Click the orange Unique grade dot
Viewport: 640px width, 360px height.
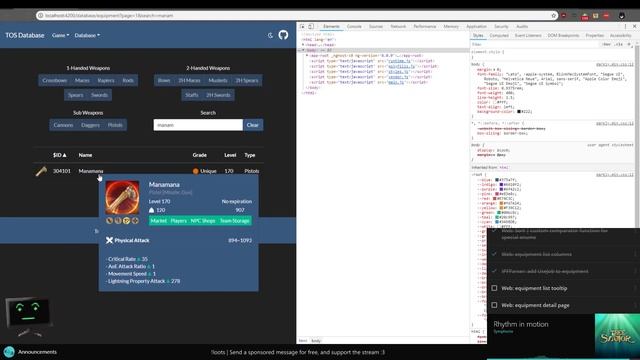click(x=196, y=171)
